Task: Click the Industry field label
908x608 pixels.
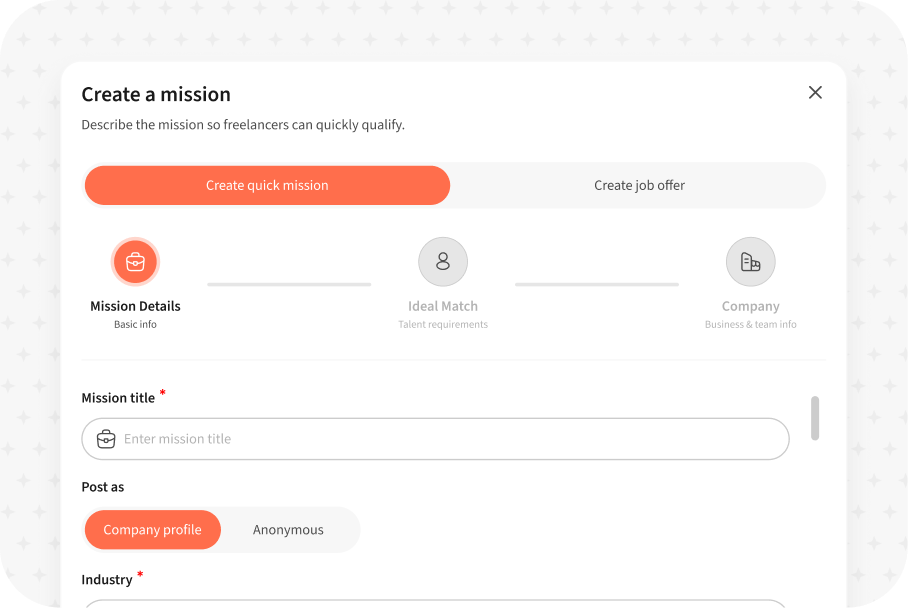Action: 107,580
